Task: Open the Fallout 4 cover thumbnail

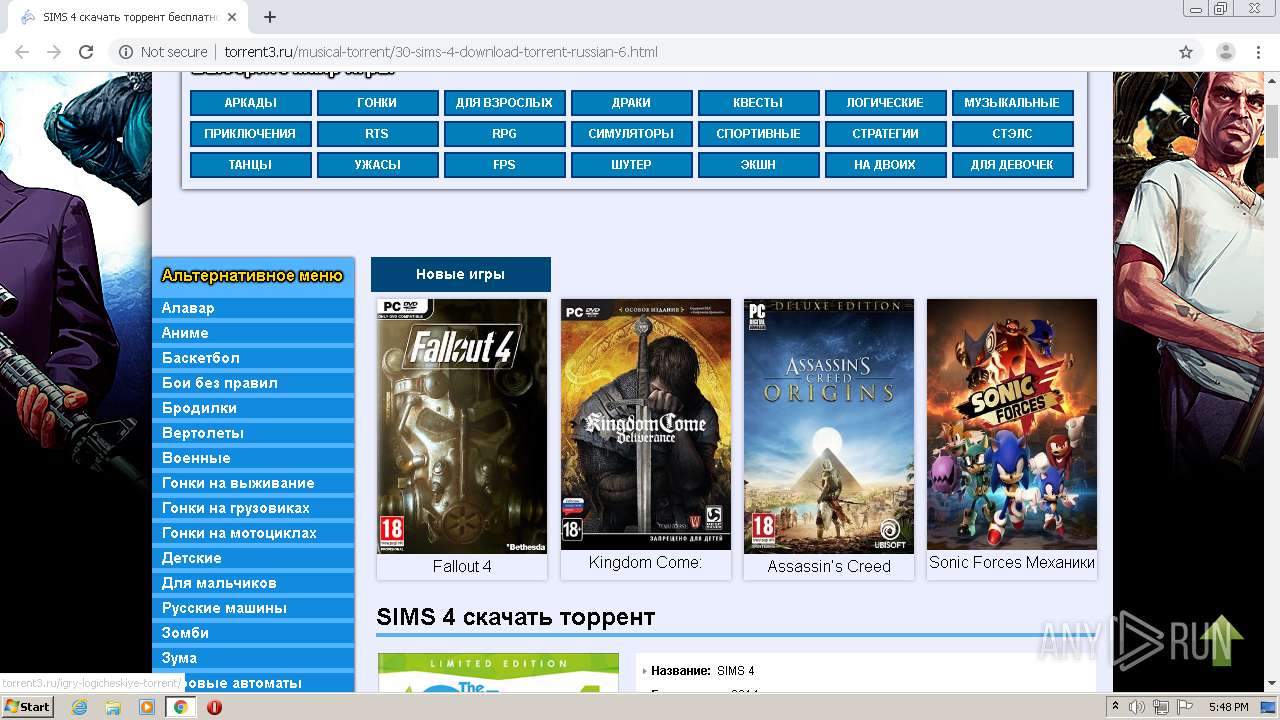Action: [462, 426]
